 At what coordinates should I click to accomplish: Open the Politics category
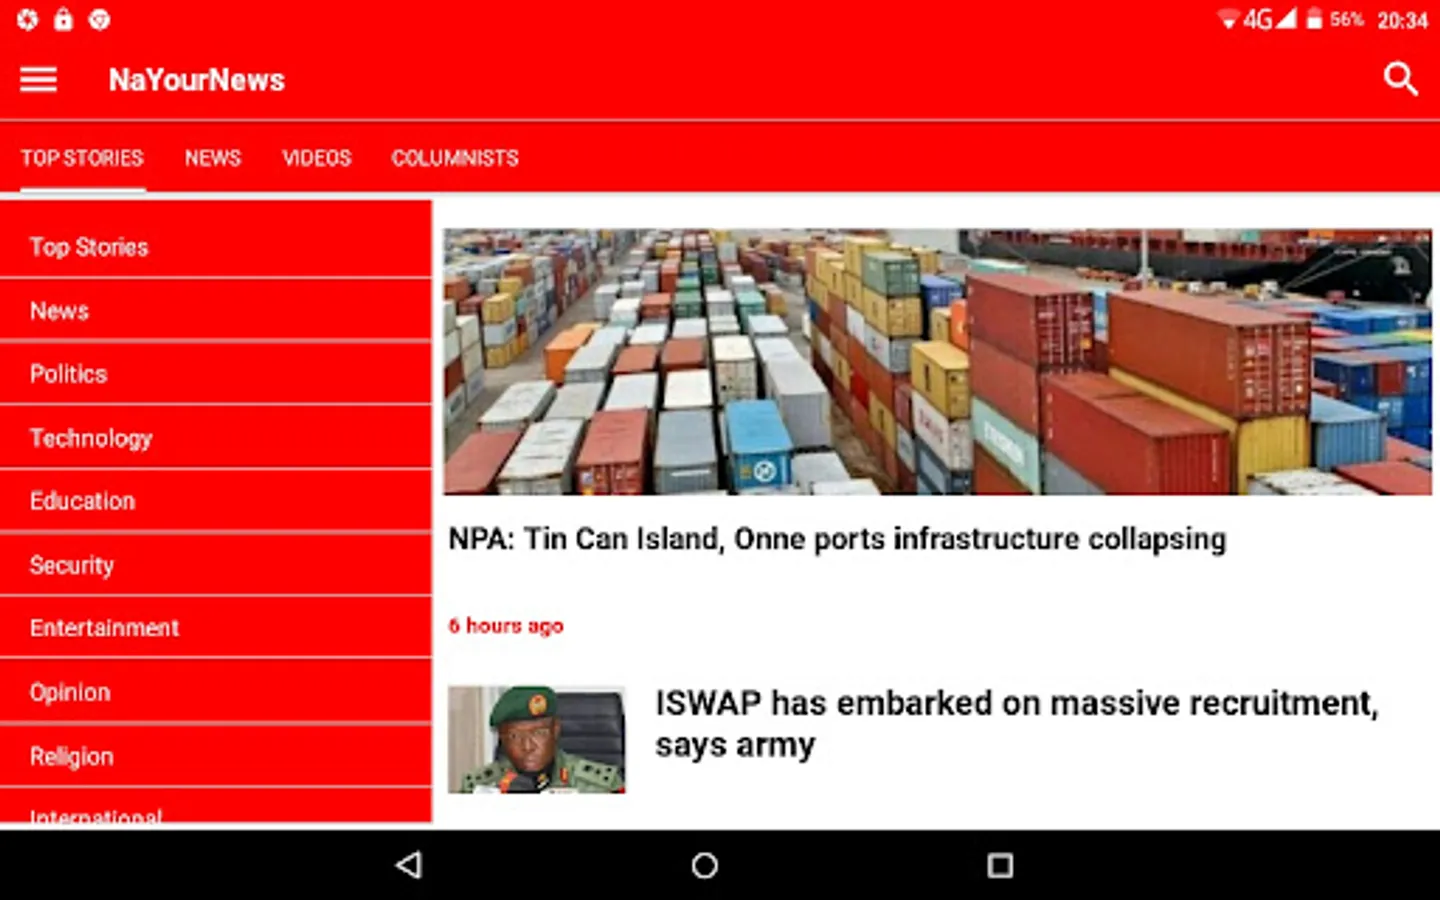click(216, 374)
